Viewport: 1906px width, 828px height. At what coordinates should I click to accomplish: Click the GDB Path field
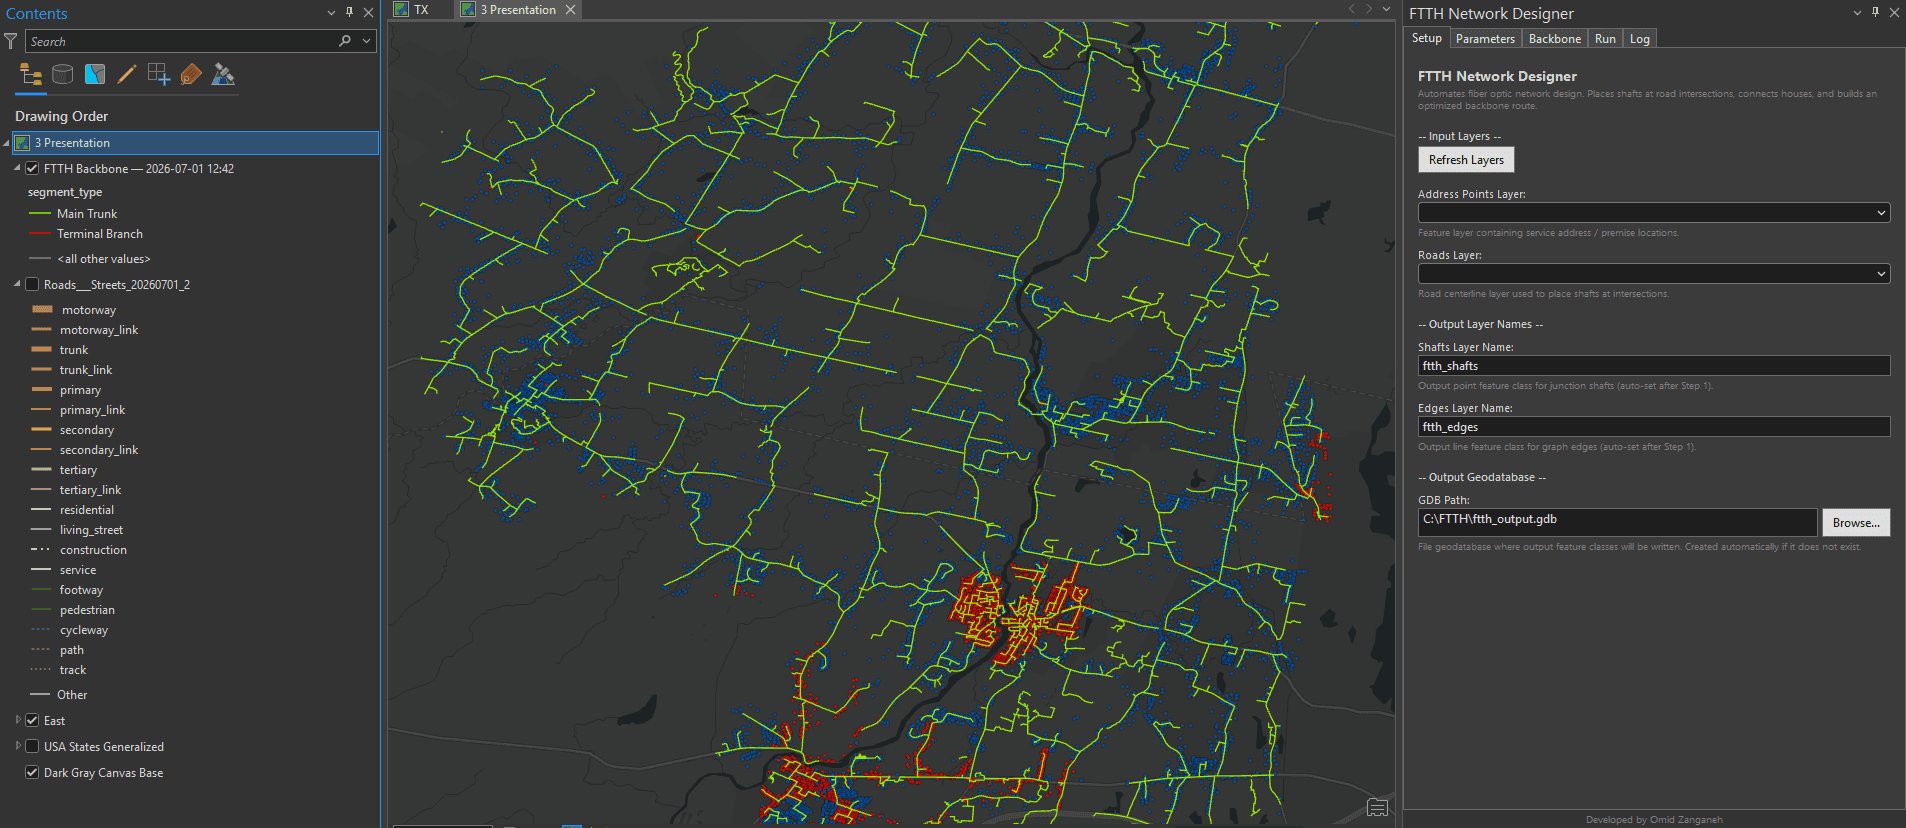(1617, 522)
